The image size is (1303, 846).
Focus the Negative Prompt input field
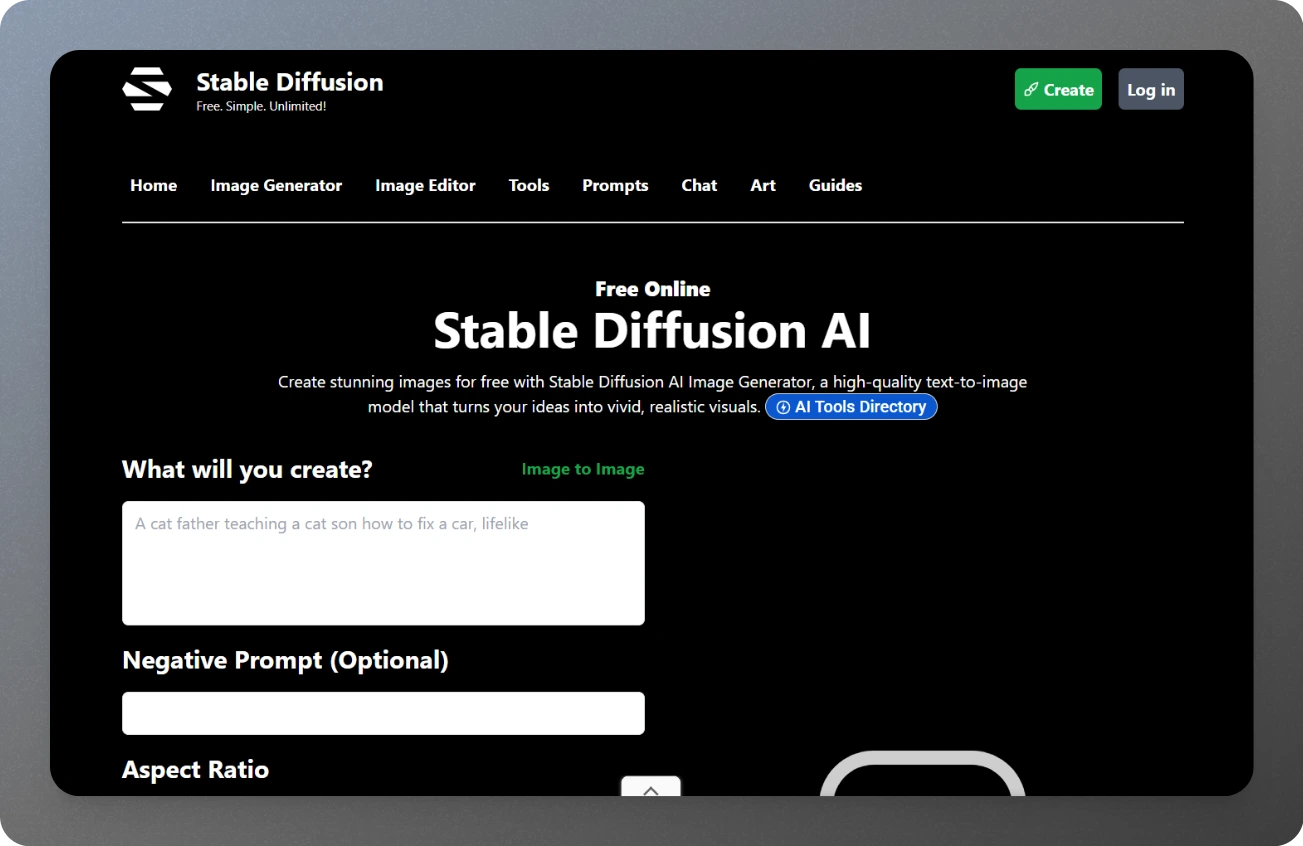click(x=383, y=713)
